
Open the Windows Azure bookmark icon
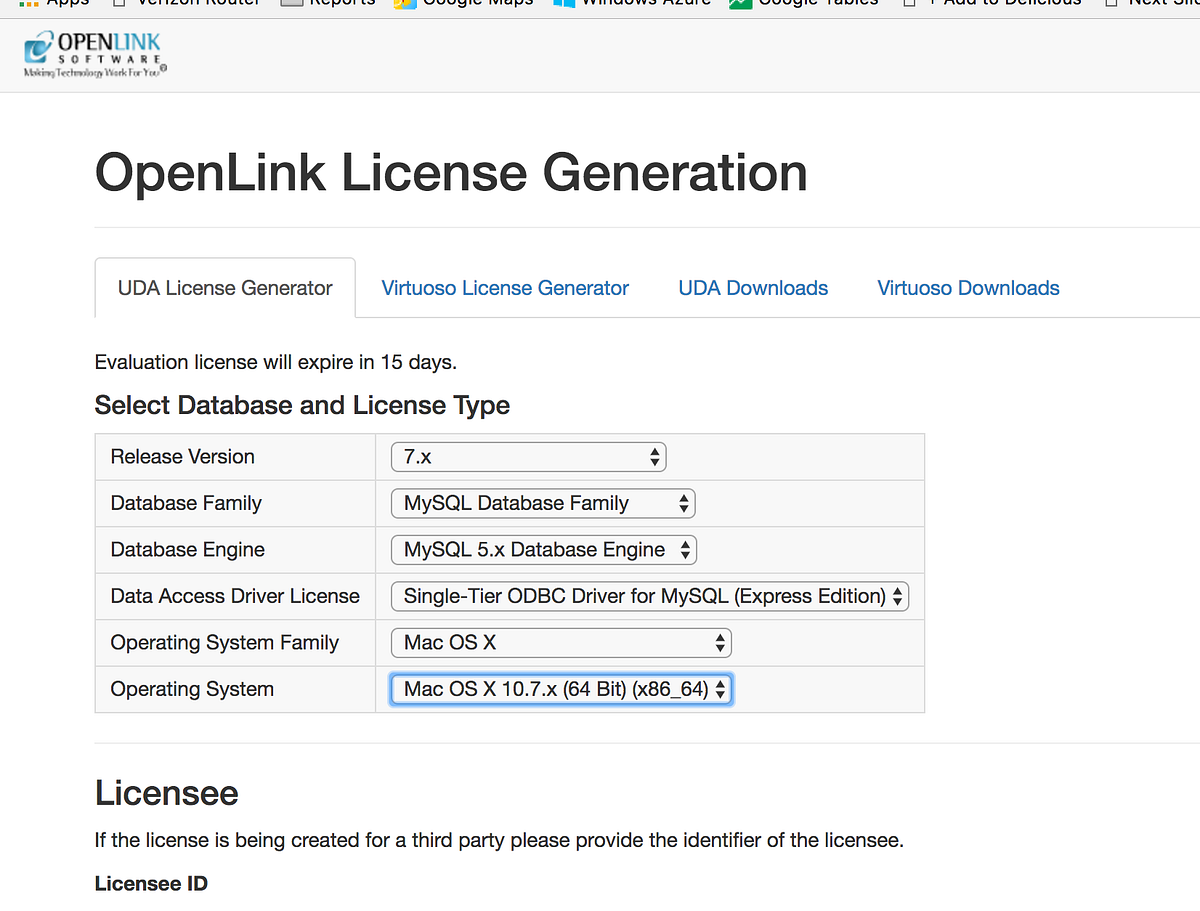tap(565, 4)
